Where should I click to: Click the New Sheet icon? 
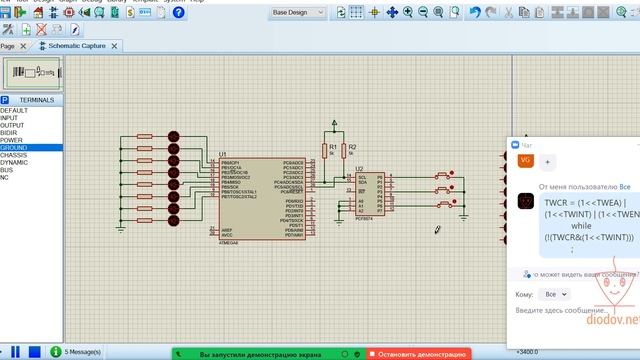(x=26, y=29)
